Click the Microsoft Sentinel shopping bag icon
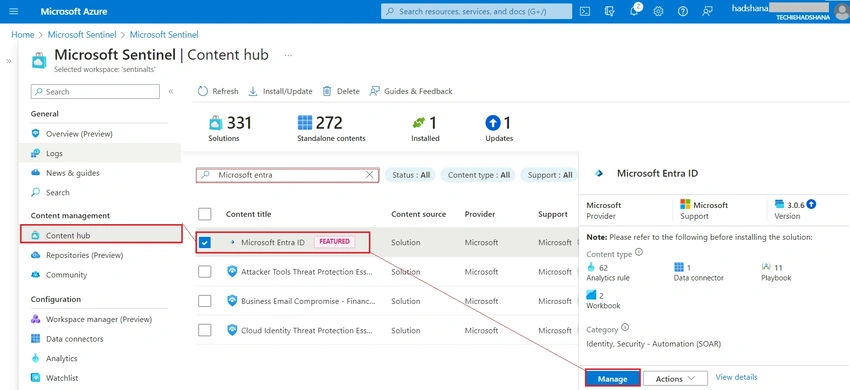 point(39,60)
